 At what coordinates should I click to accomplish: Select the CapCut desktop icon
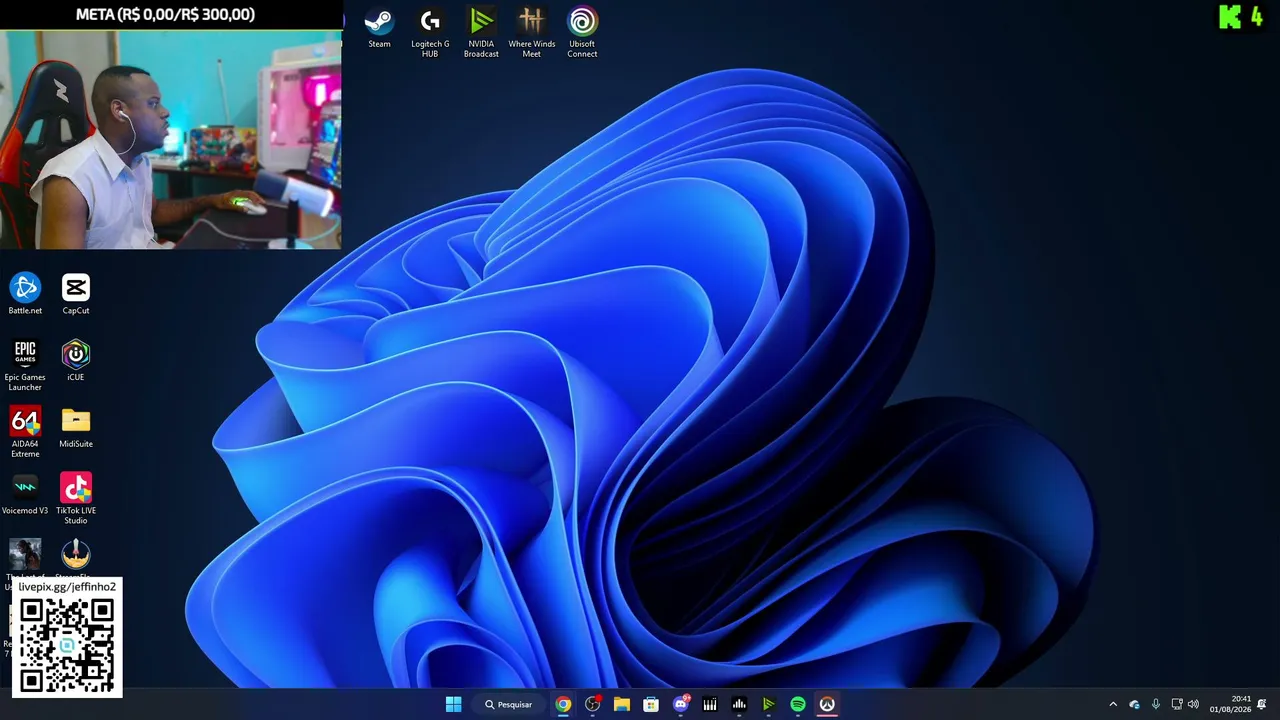pyautogui.click(x=76, y=295)
